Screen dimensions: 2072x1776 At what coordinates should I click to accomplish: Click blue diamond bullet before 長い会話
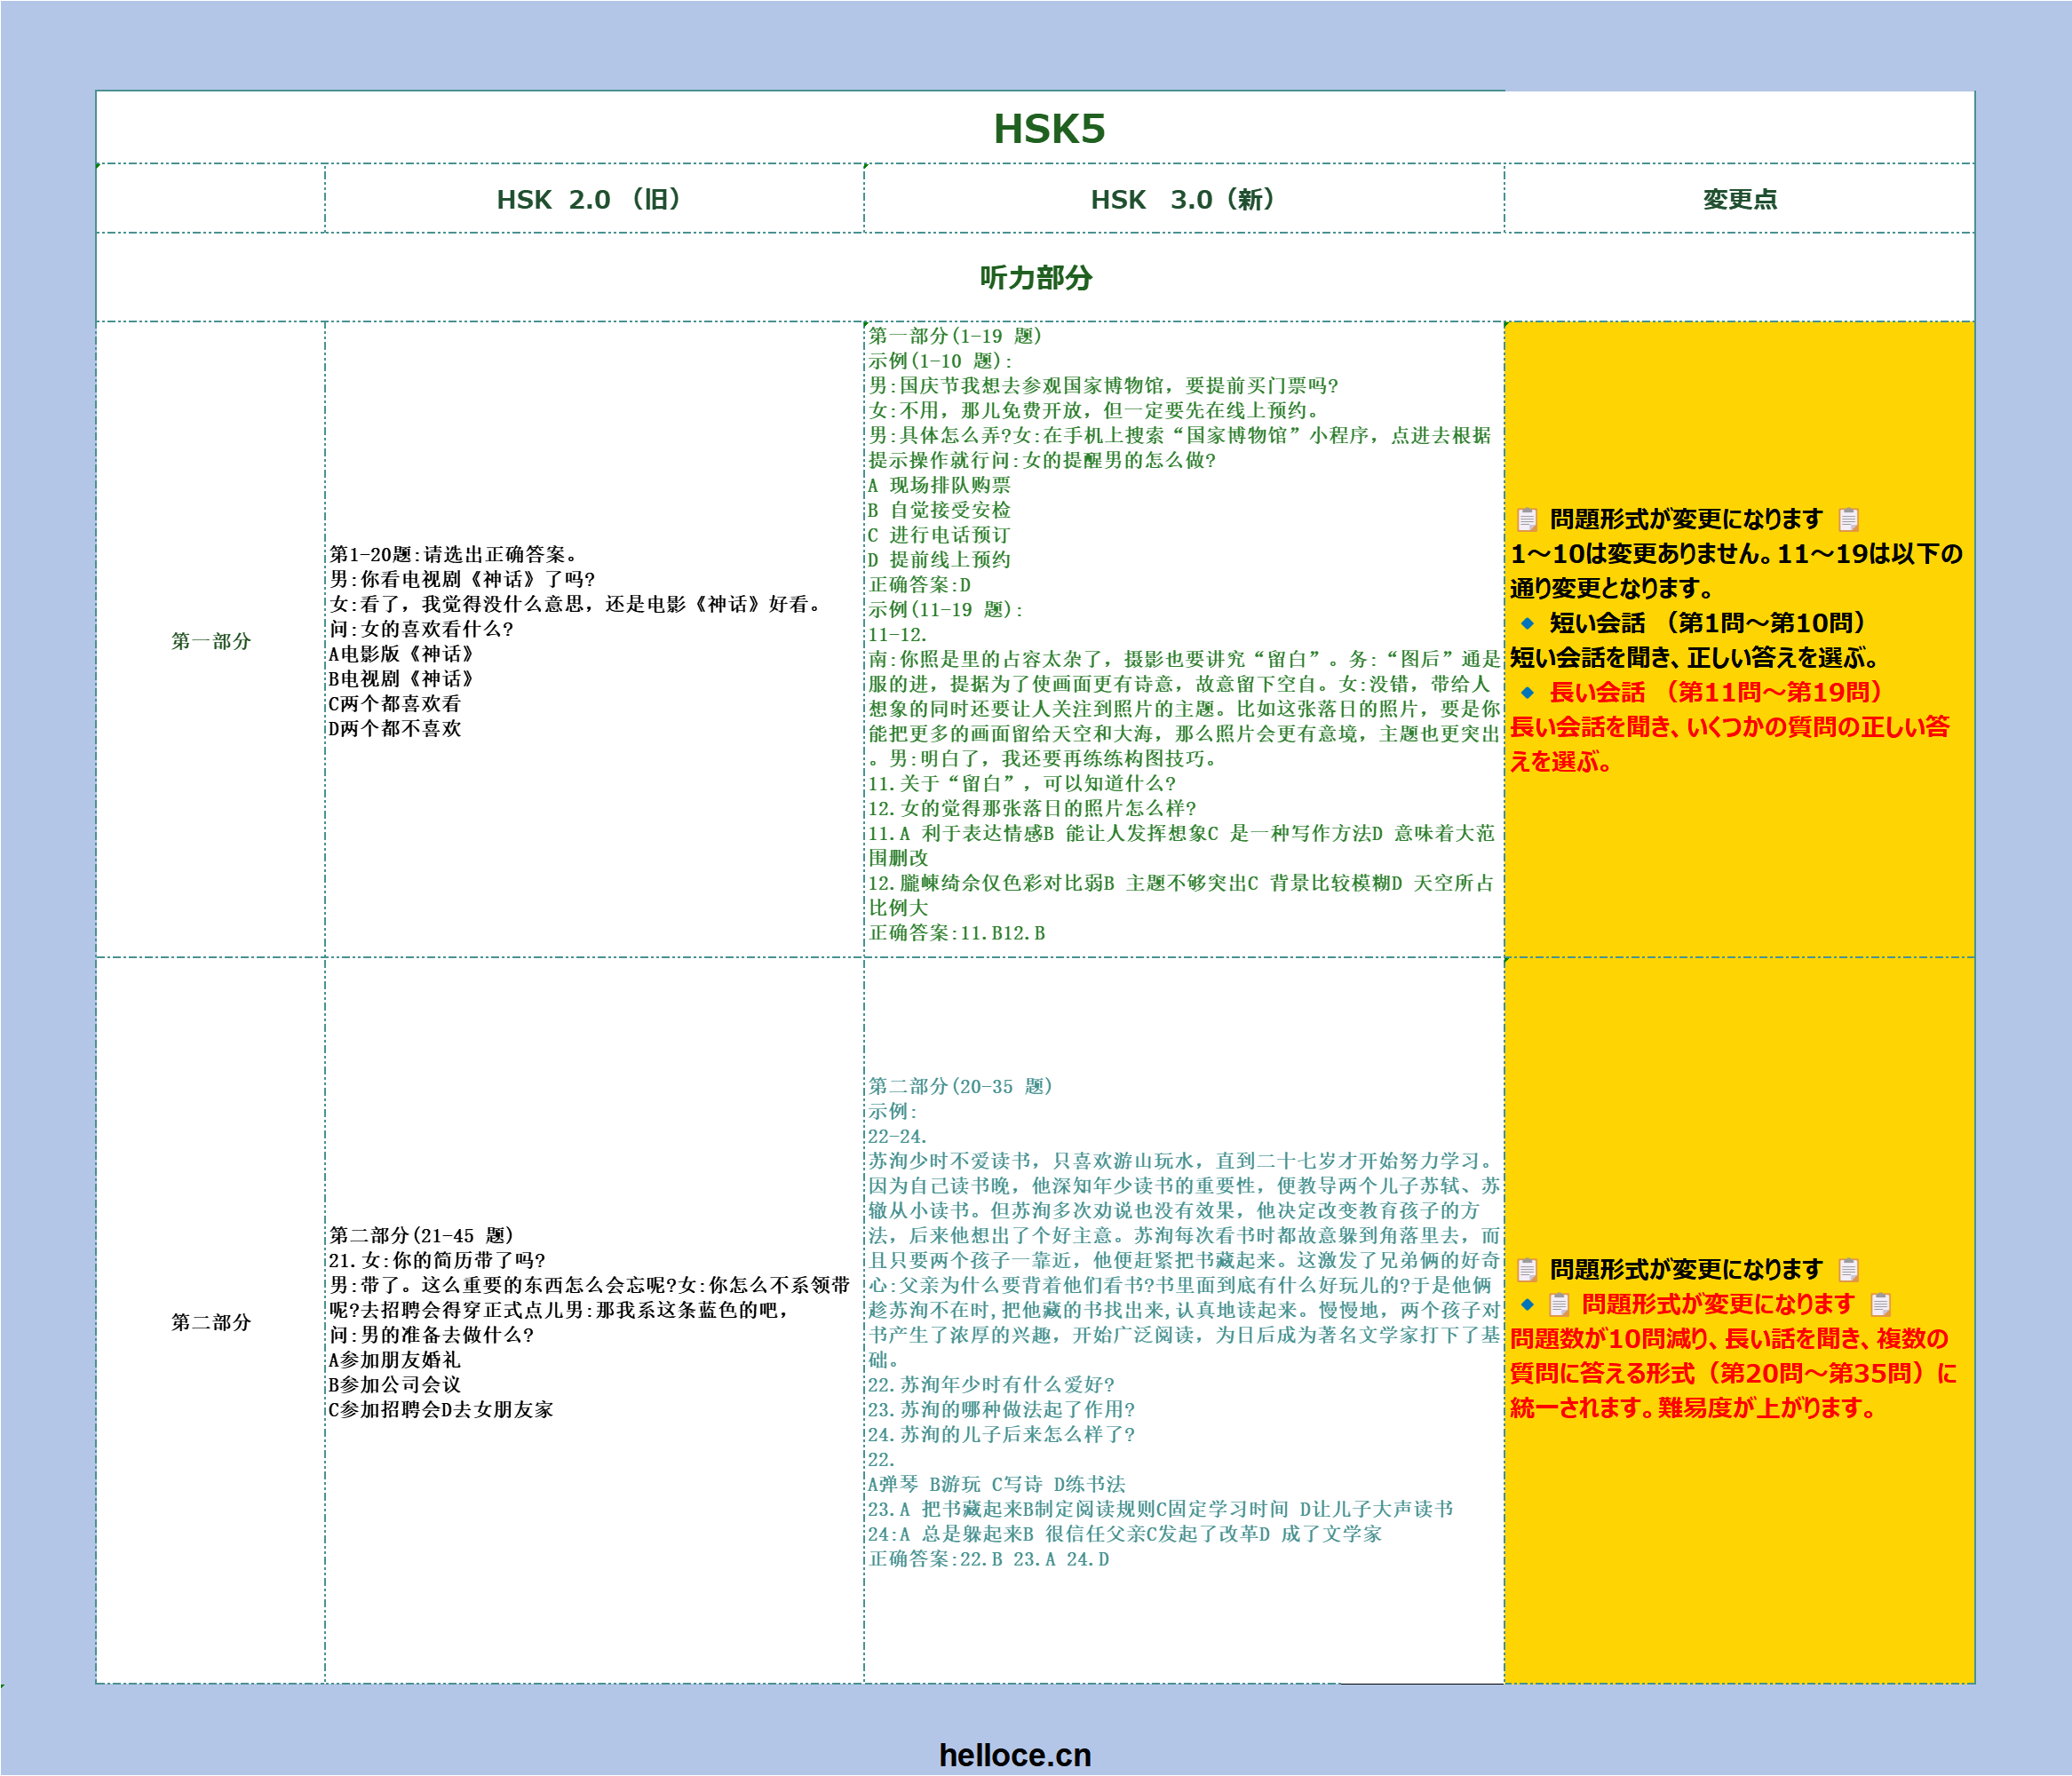click(x=1527, y=692)
